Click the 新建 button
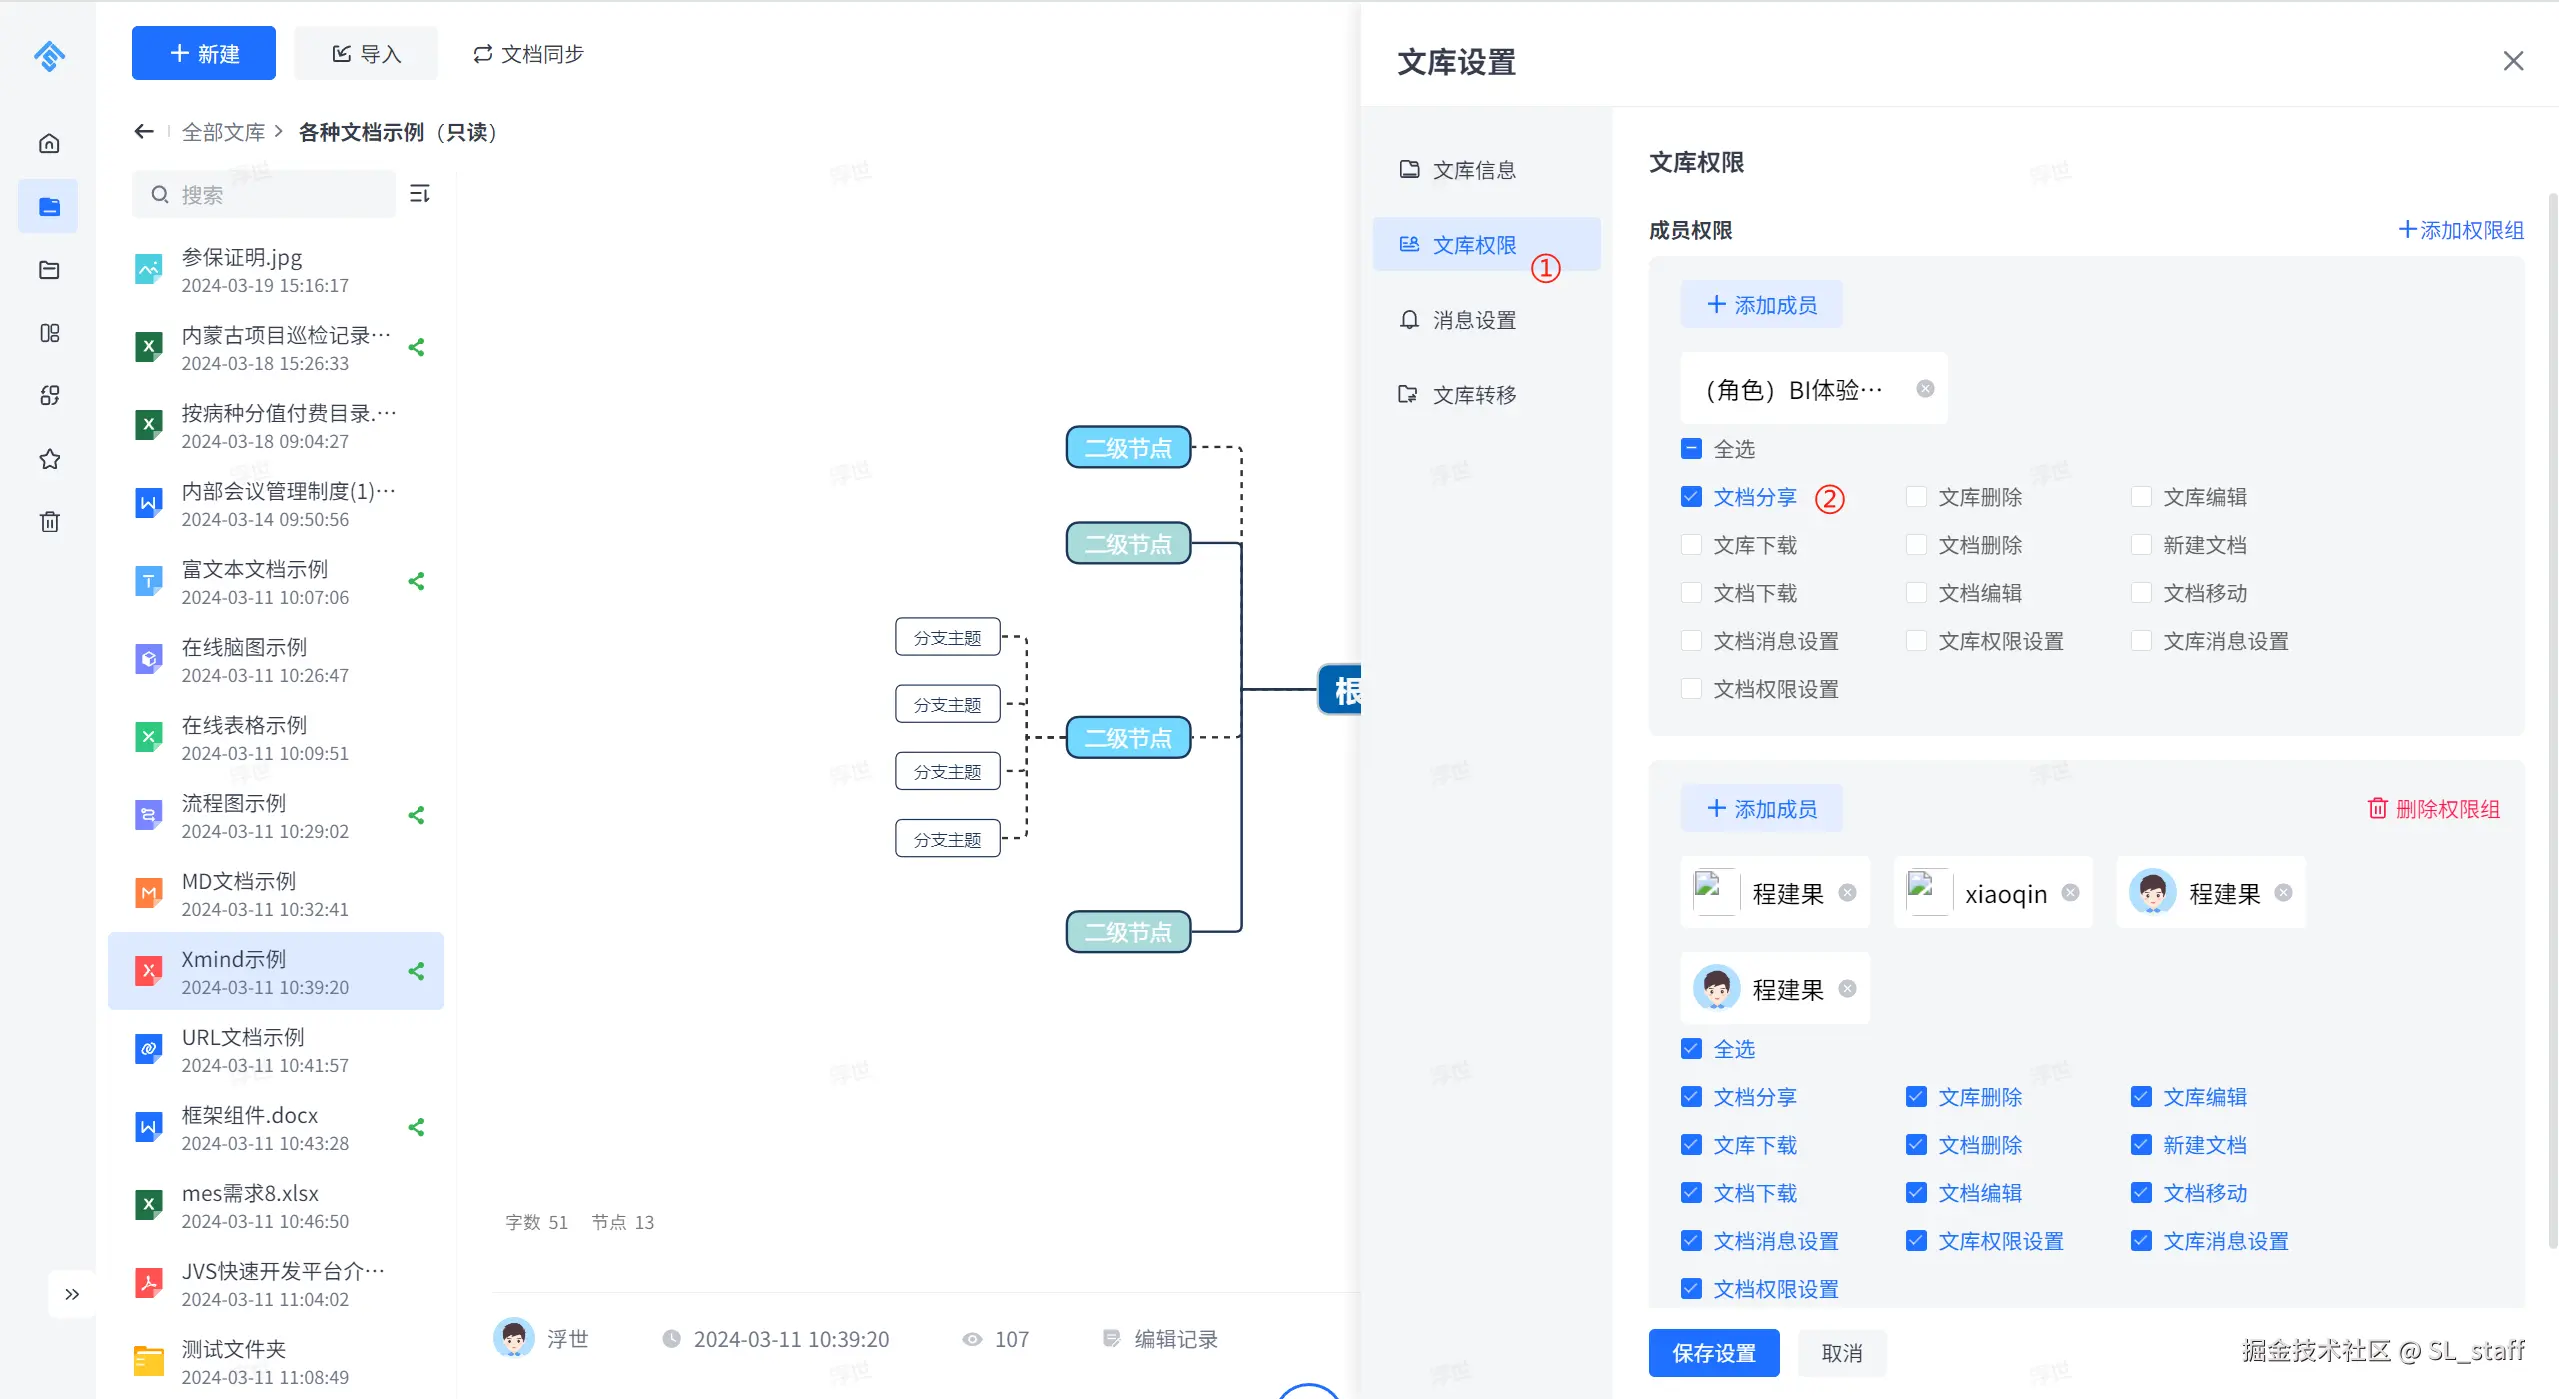Image resolution: width=2559 pixels, height=1399 pixels. [204, 53]
